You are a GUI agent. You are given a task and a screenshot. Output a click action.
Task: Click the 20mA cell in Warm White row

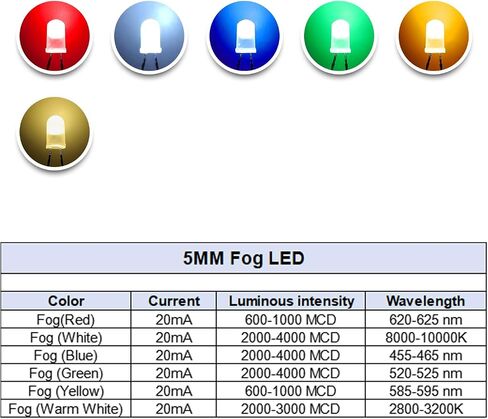174,409
